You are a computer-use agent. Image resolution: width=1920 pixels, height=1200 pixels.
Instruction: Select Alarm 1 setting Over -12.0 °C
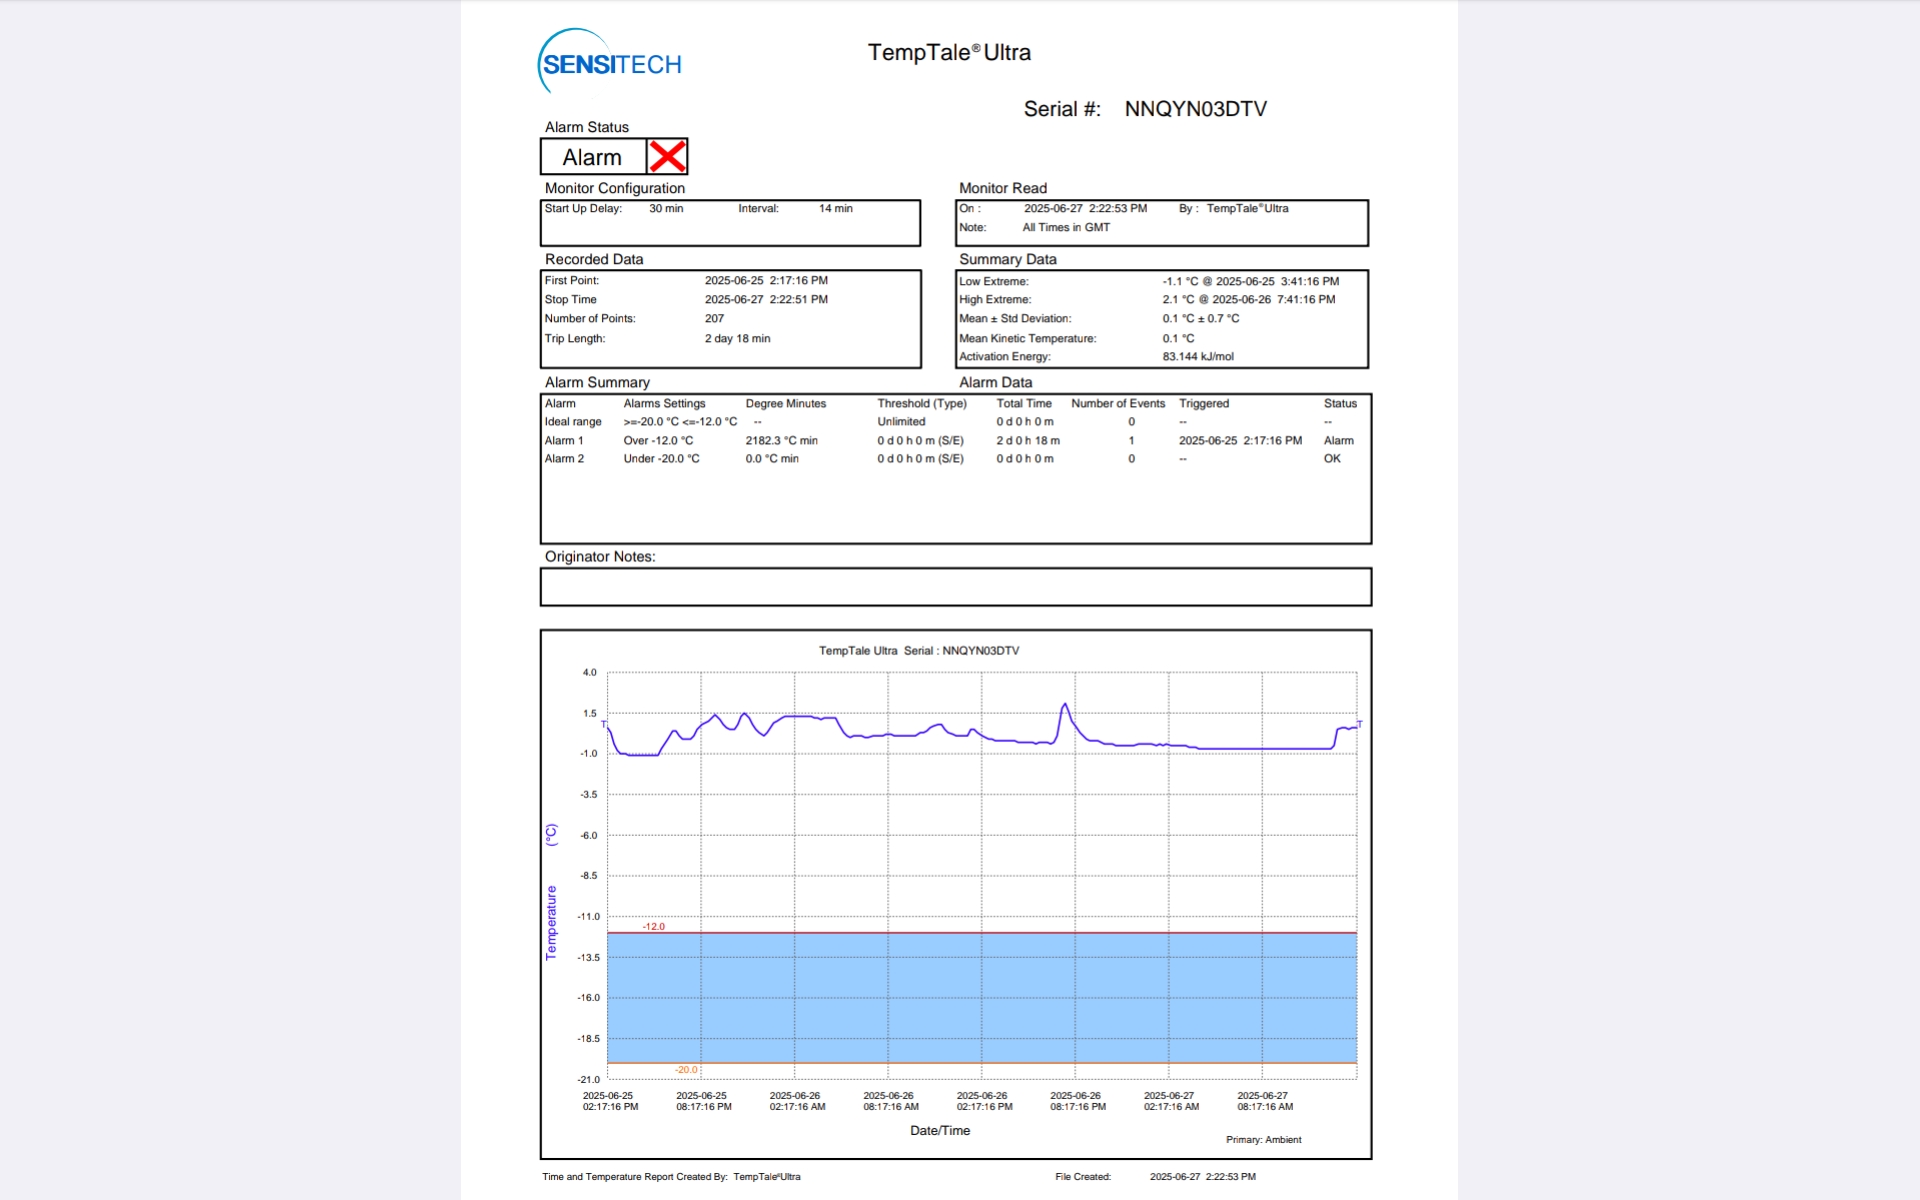pyautogui.click(x=658, y=440)
